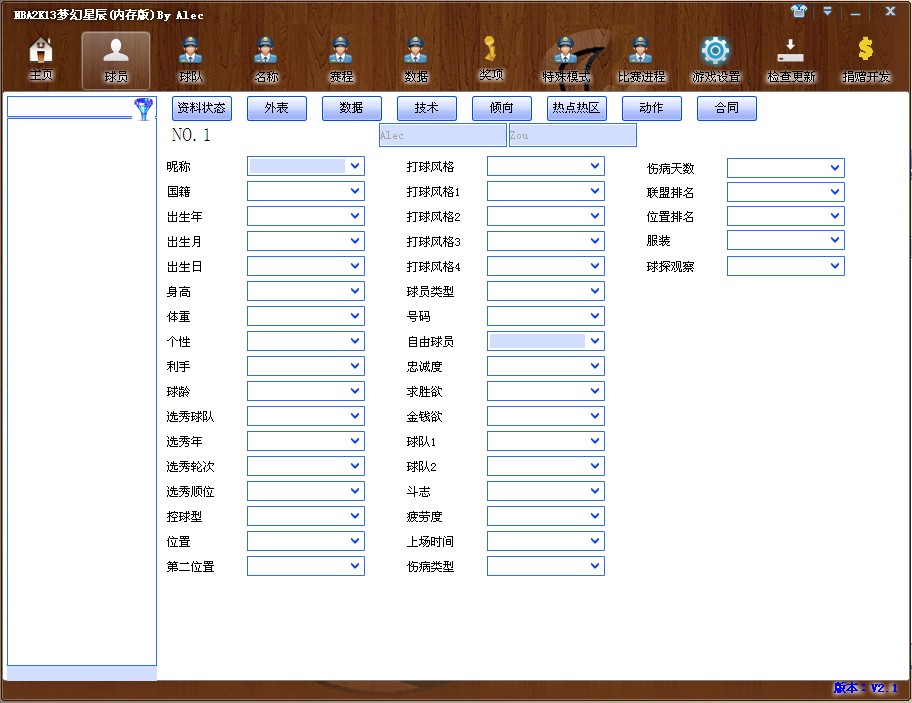Select the 球员 player icon
Screen dimensions: 912x703
pos(116,60)
